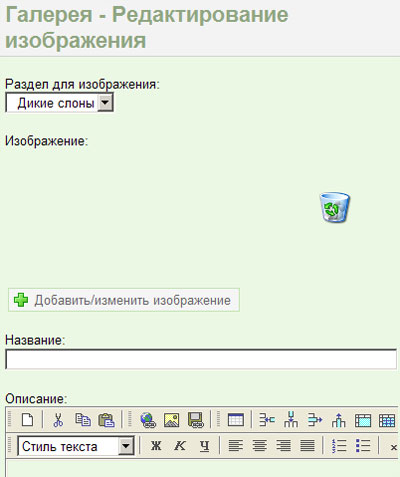Image resolution: width=400 pixels, height=477 pixels.
Task: Insert hyperlink with the globe icon
Action: 148,420
